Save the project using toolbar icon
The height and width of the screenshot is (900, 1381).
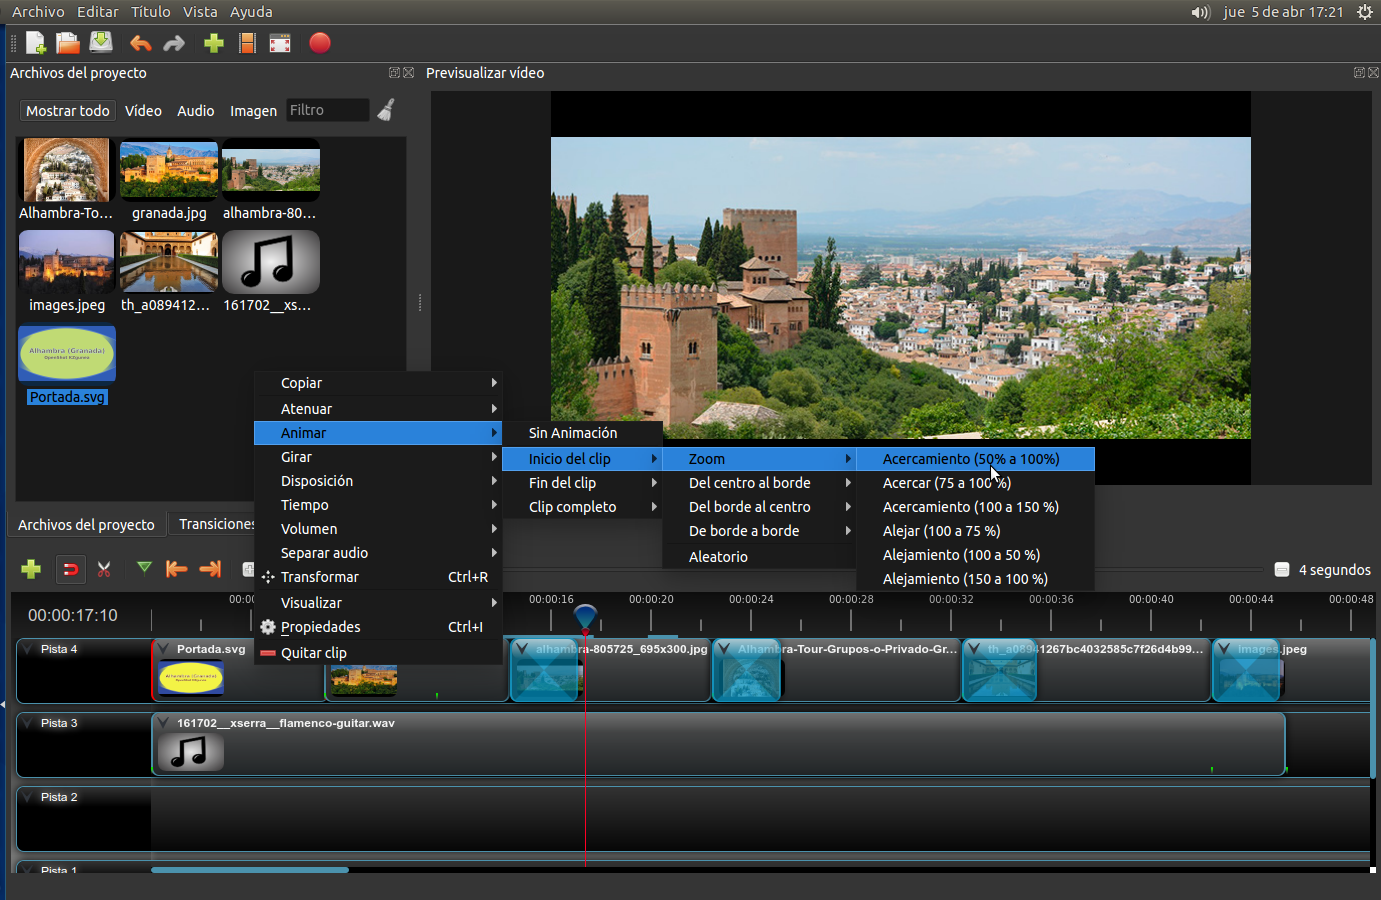click(101, 42)
